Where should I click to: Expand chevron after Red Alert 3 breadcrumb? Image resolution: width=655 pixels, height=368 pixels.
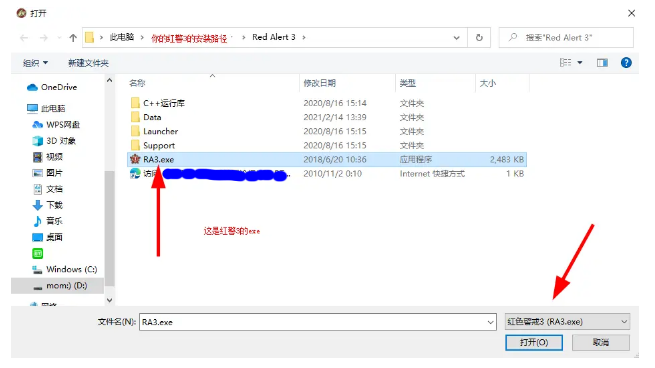coord(304,38)
